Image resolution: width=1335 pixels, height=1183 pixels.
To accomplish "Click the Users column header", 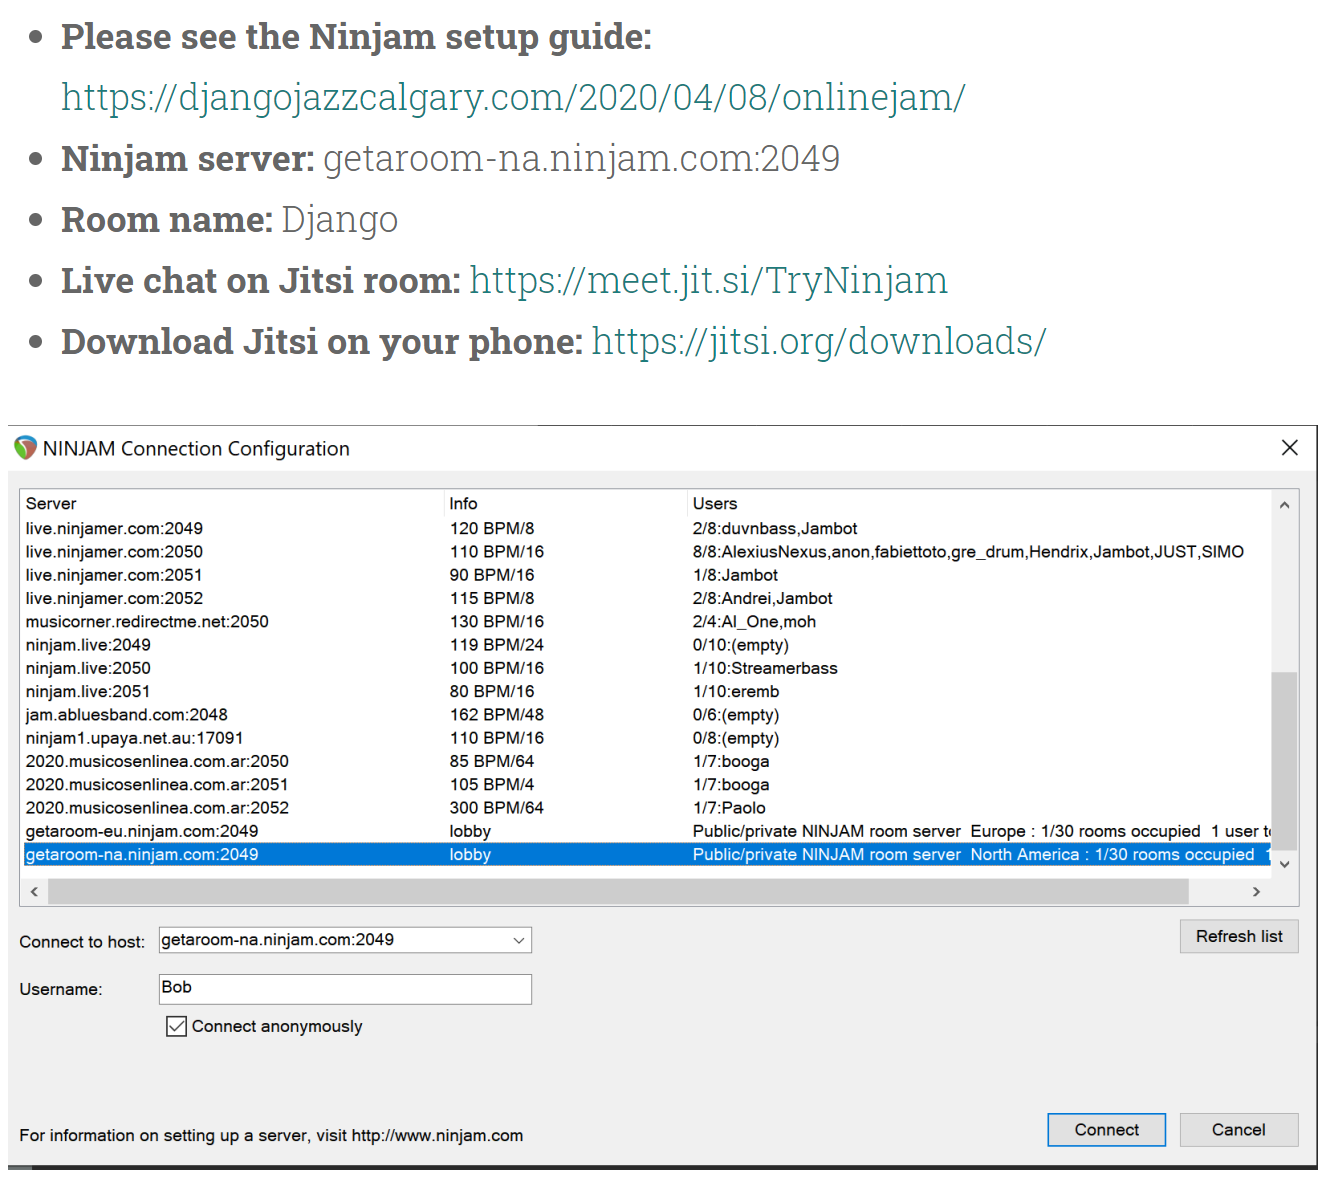I will 714,504.
